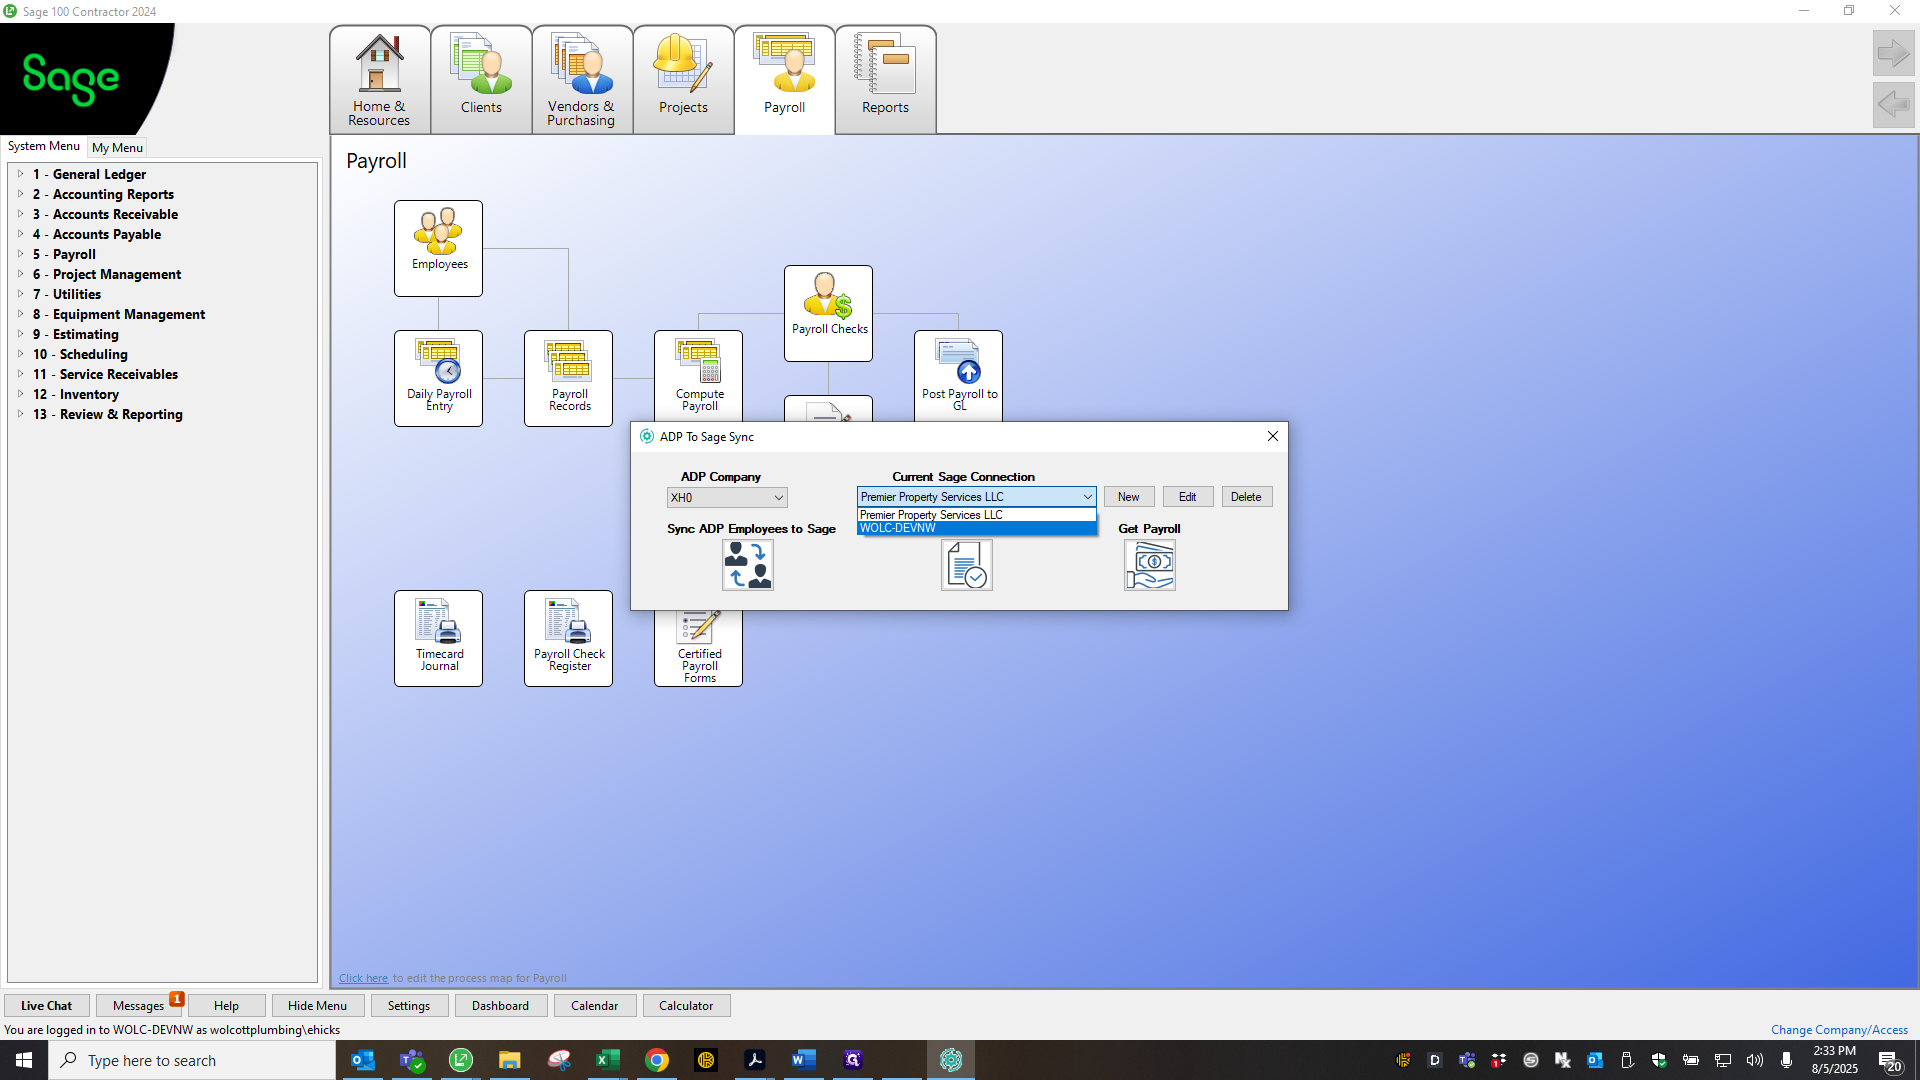Expand 5 - Payroll tree node
Viewport: 1920px width, 1080px height.
20,254
